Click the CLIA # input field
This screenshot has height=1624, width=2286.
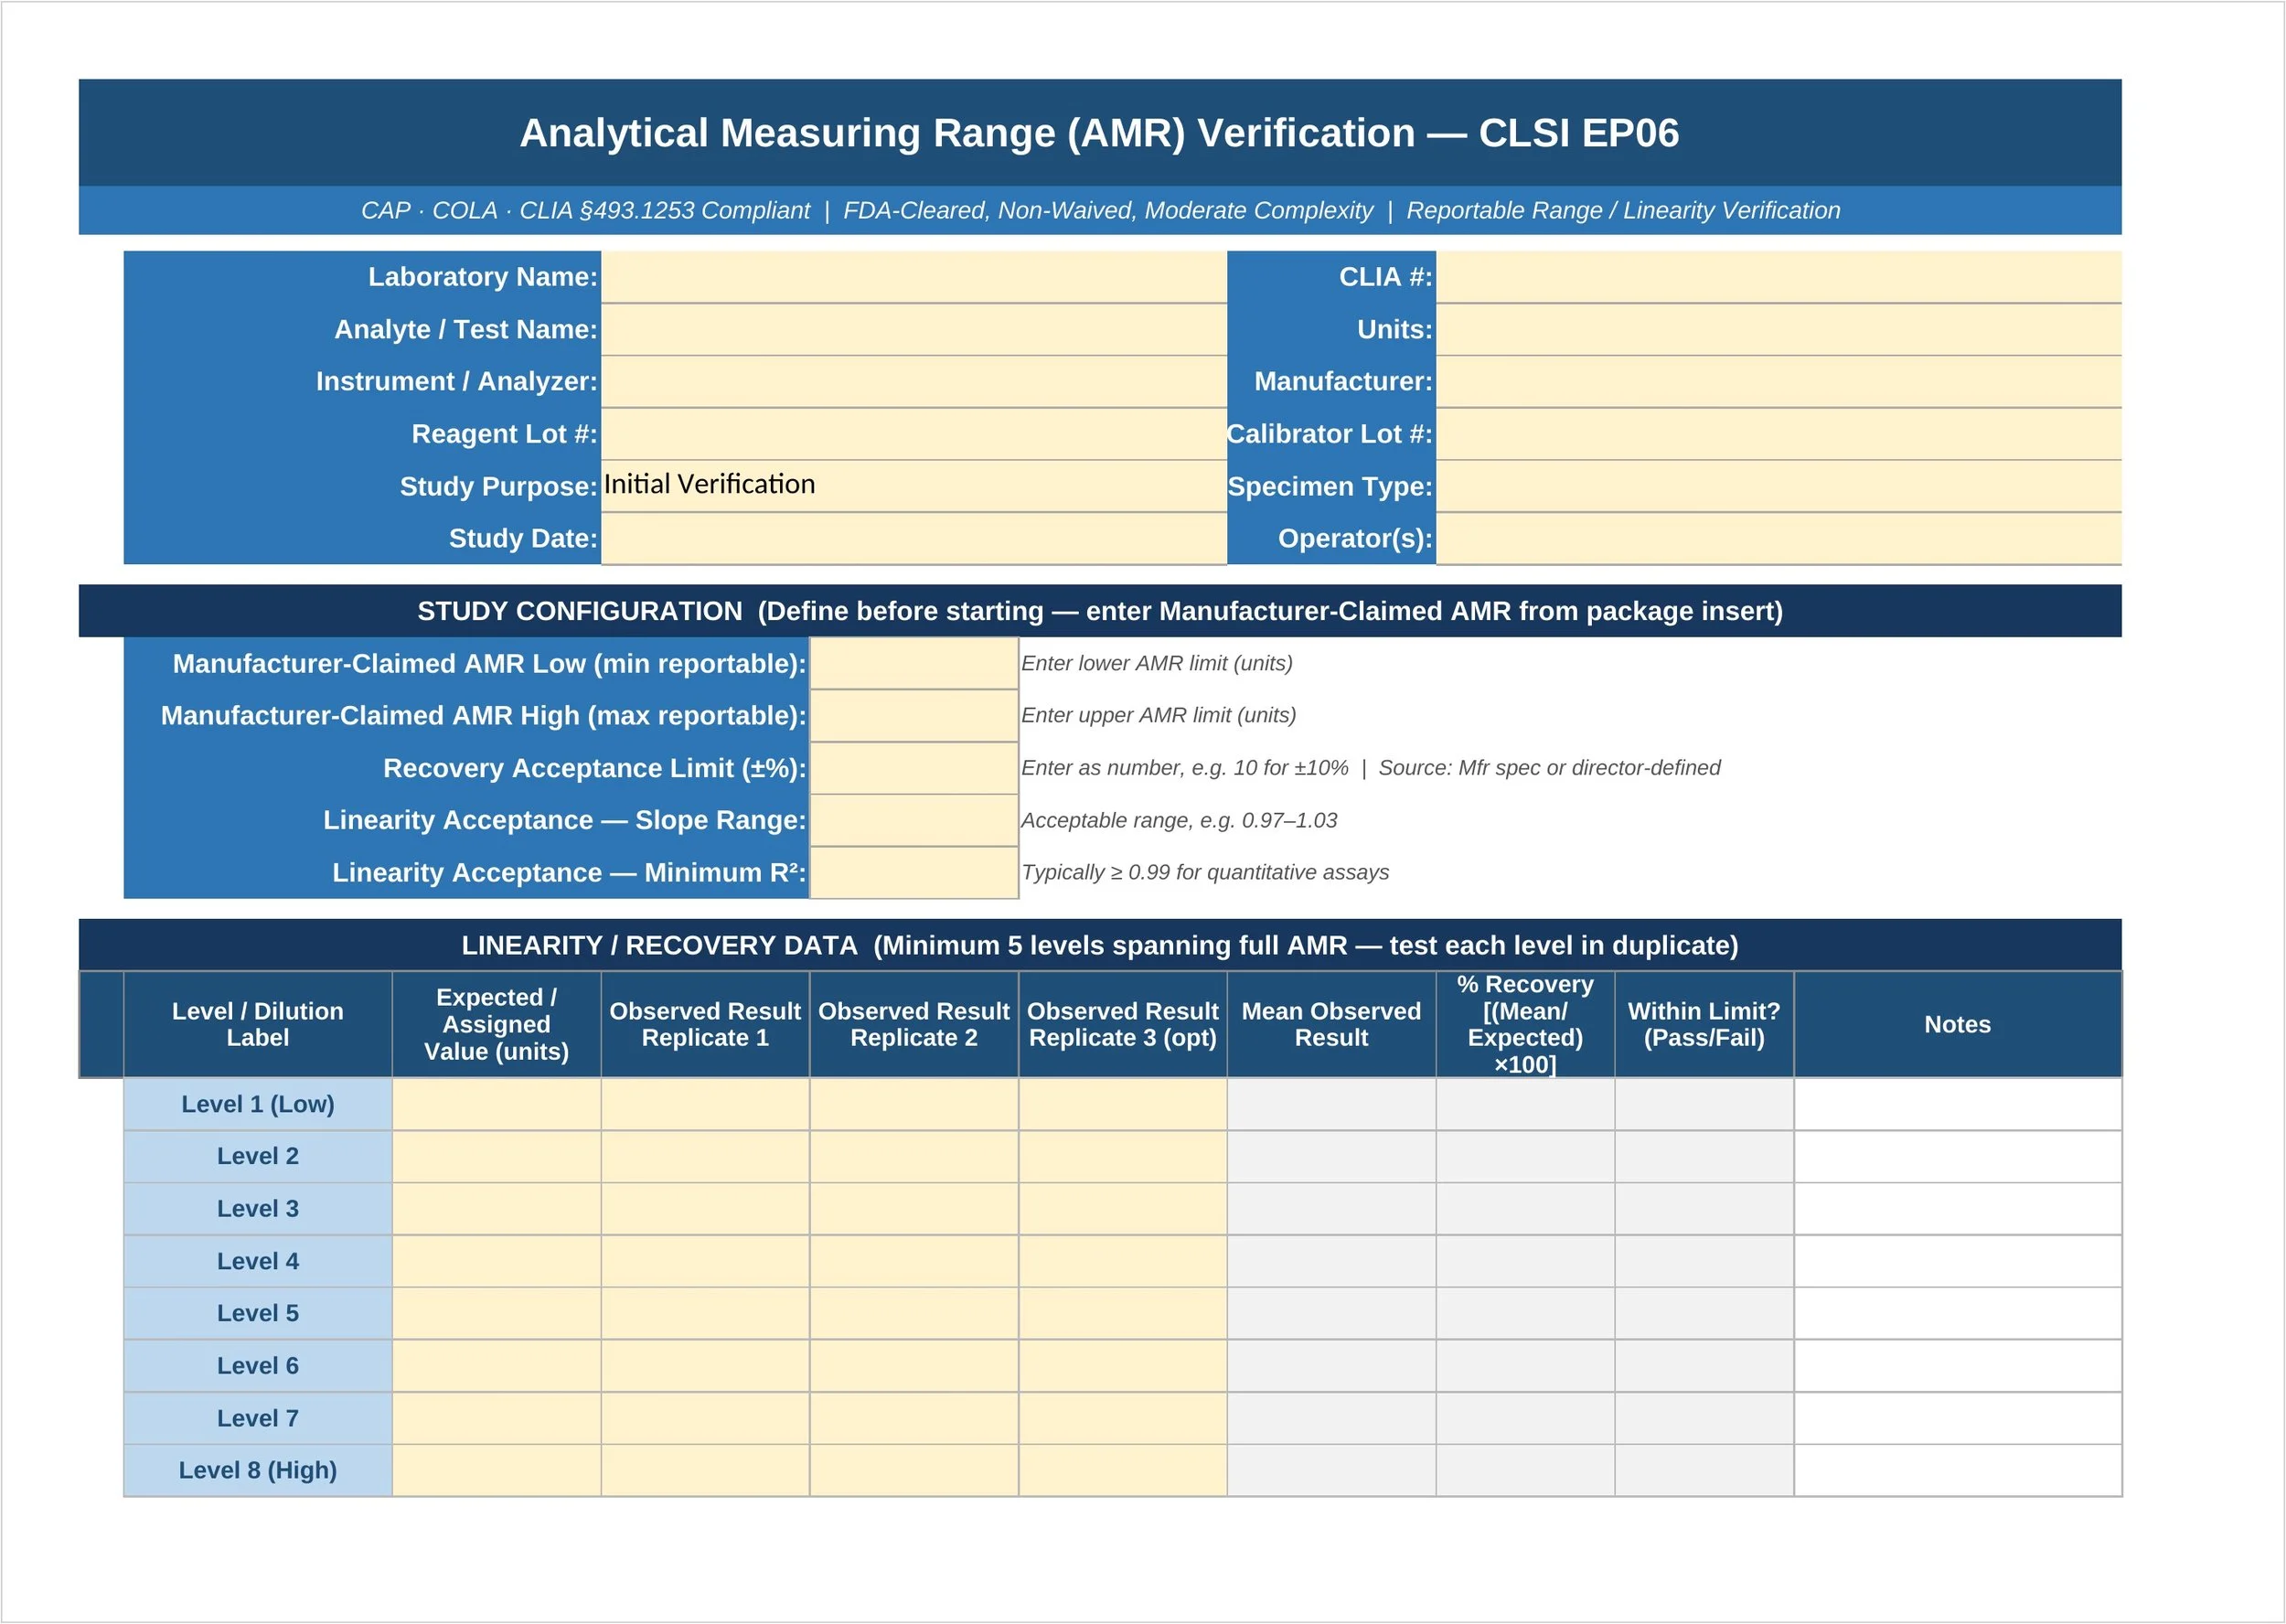(1780, 278)
